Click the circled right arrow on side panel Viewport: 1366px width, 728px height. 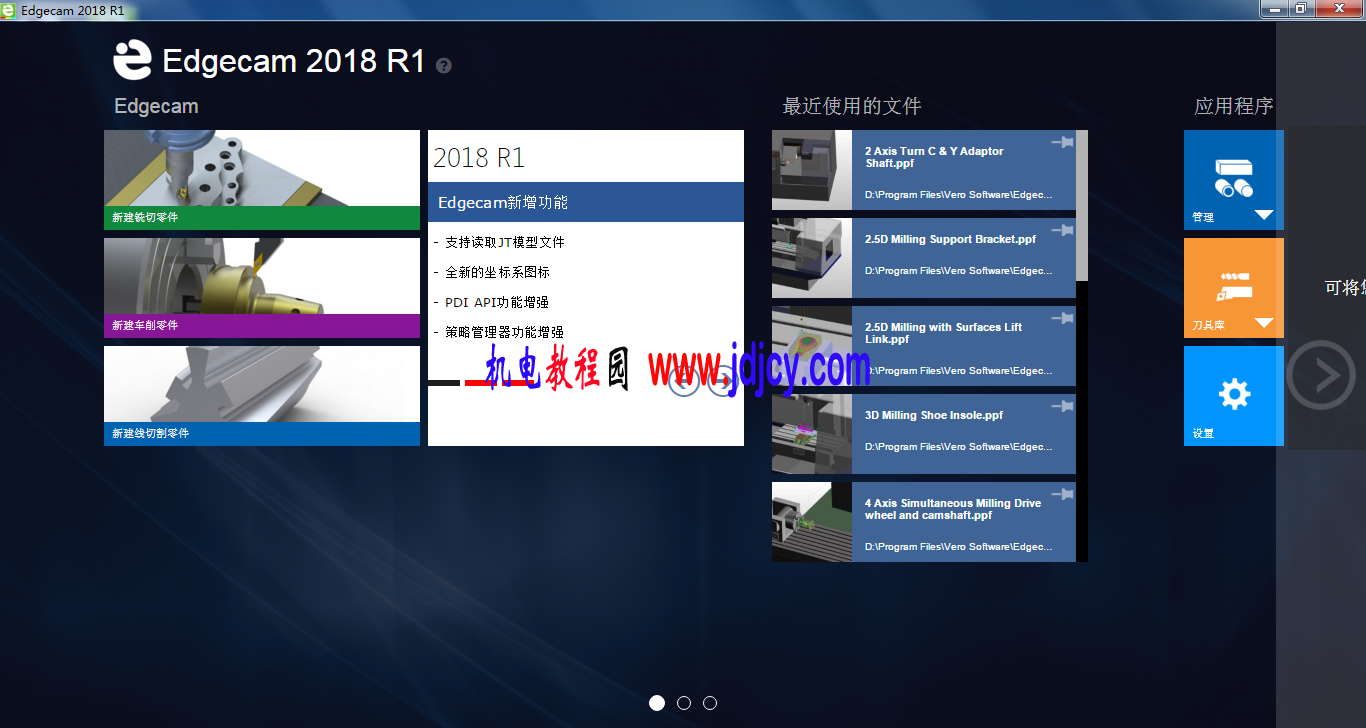click(x=1320, y=375)
